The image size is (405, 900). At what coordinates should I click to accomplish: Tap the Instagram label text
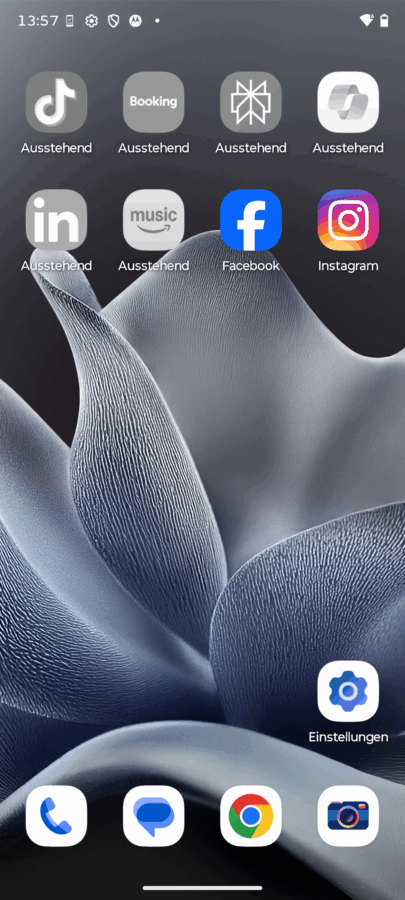click(348, 266)
